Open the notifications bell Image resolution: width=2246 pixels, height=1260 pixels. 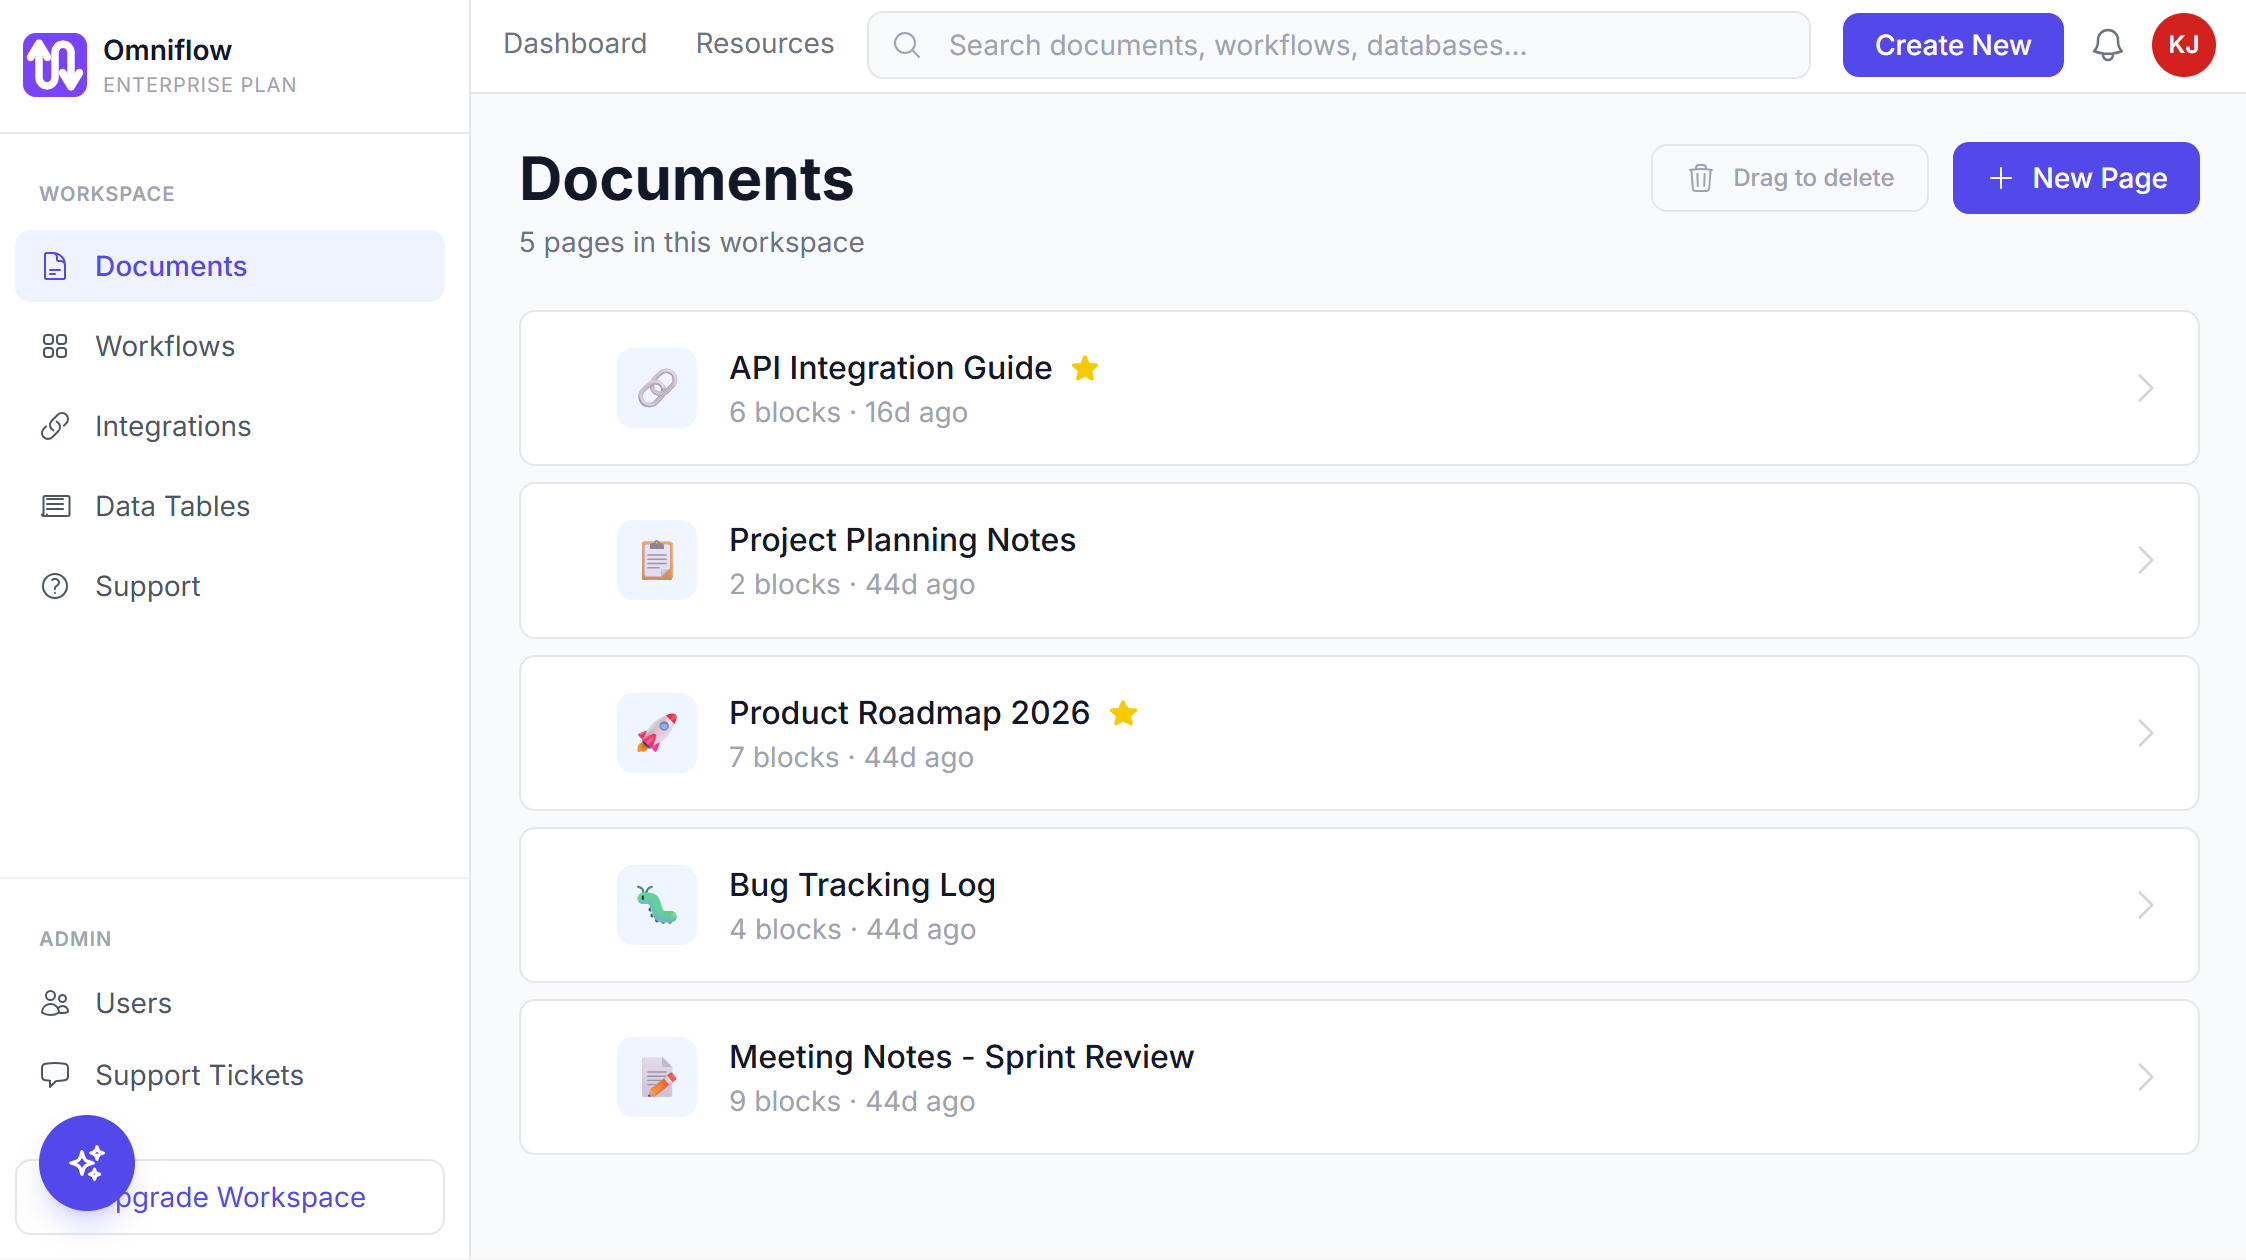tap(2108, 45)
